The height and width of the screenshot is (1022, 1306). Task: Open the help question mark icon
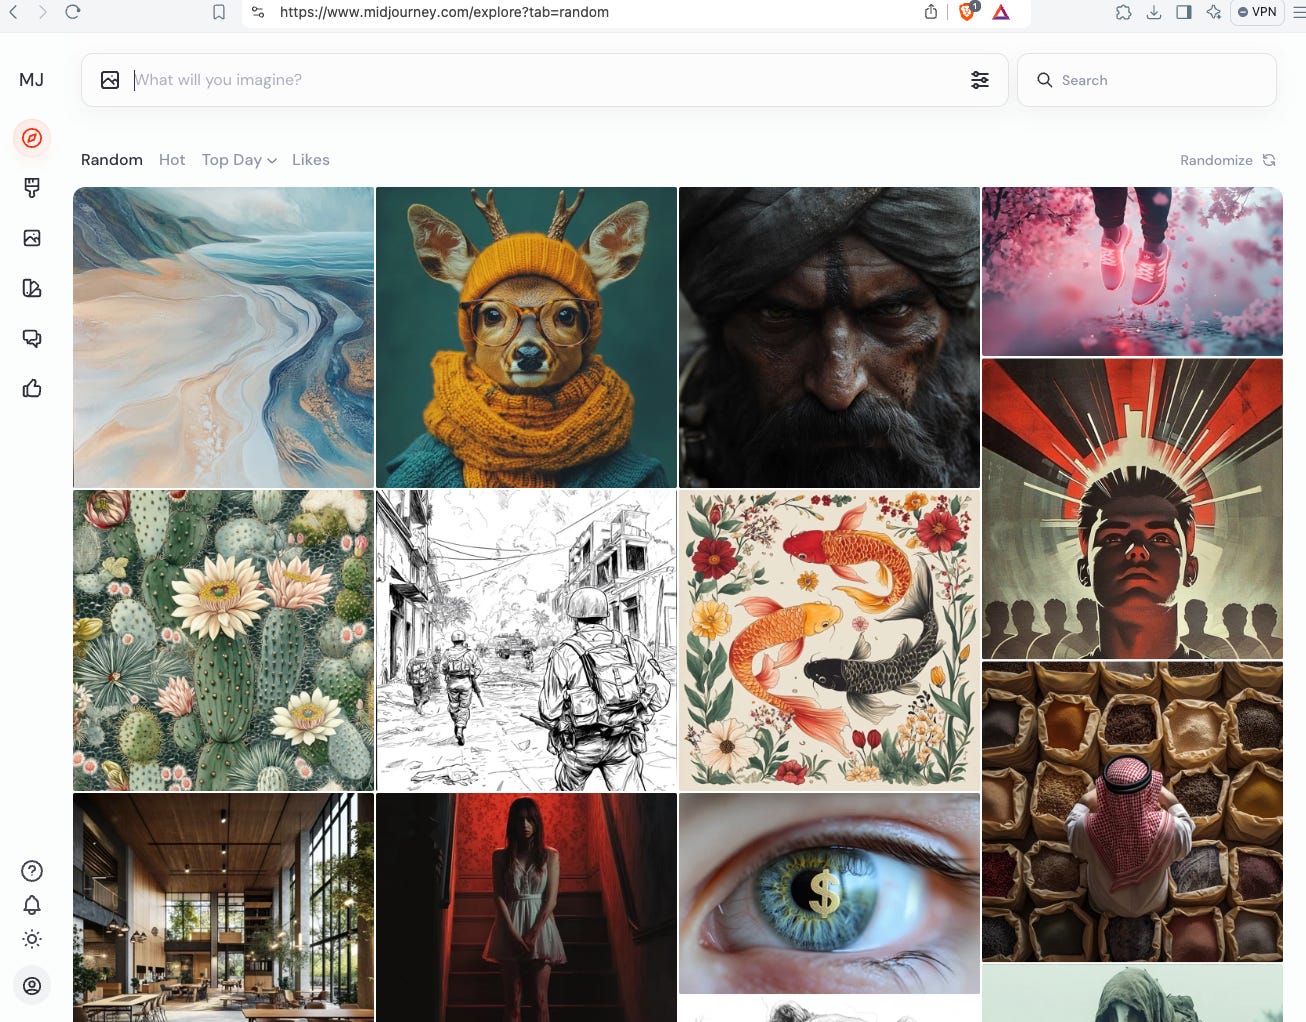(x=32, y=871)
